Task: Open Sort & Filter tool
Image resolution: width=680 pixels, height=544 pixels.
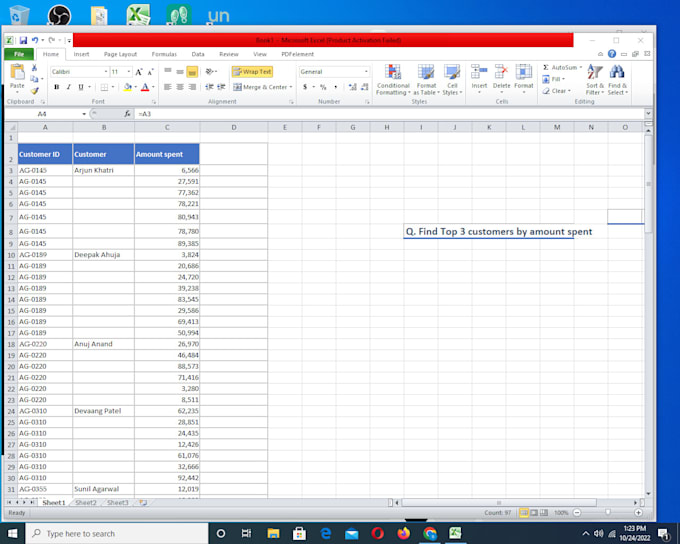Action: (595, 79)
